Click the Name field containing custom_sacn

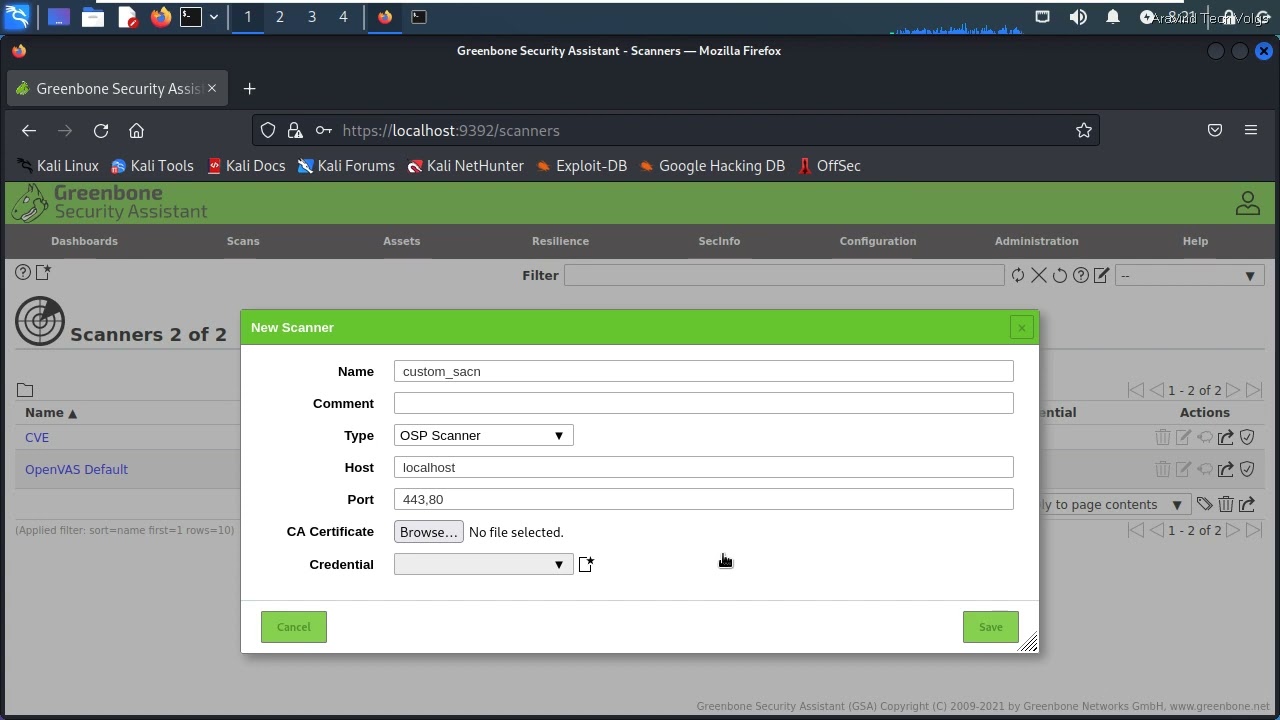pos(704,371)
